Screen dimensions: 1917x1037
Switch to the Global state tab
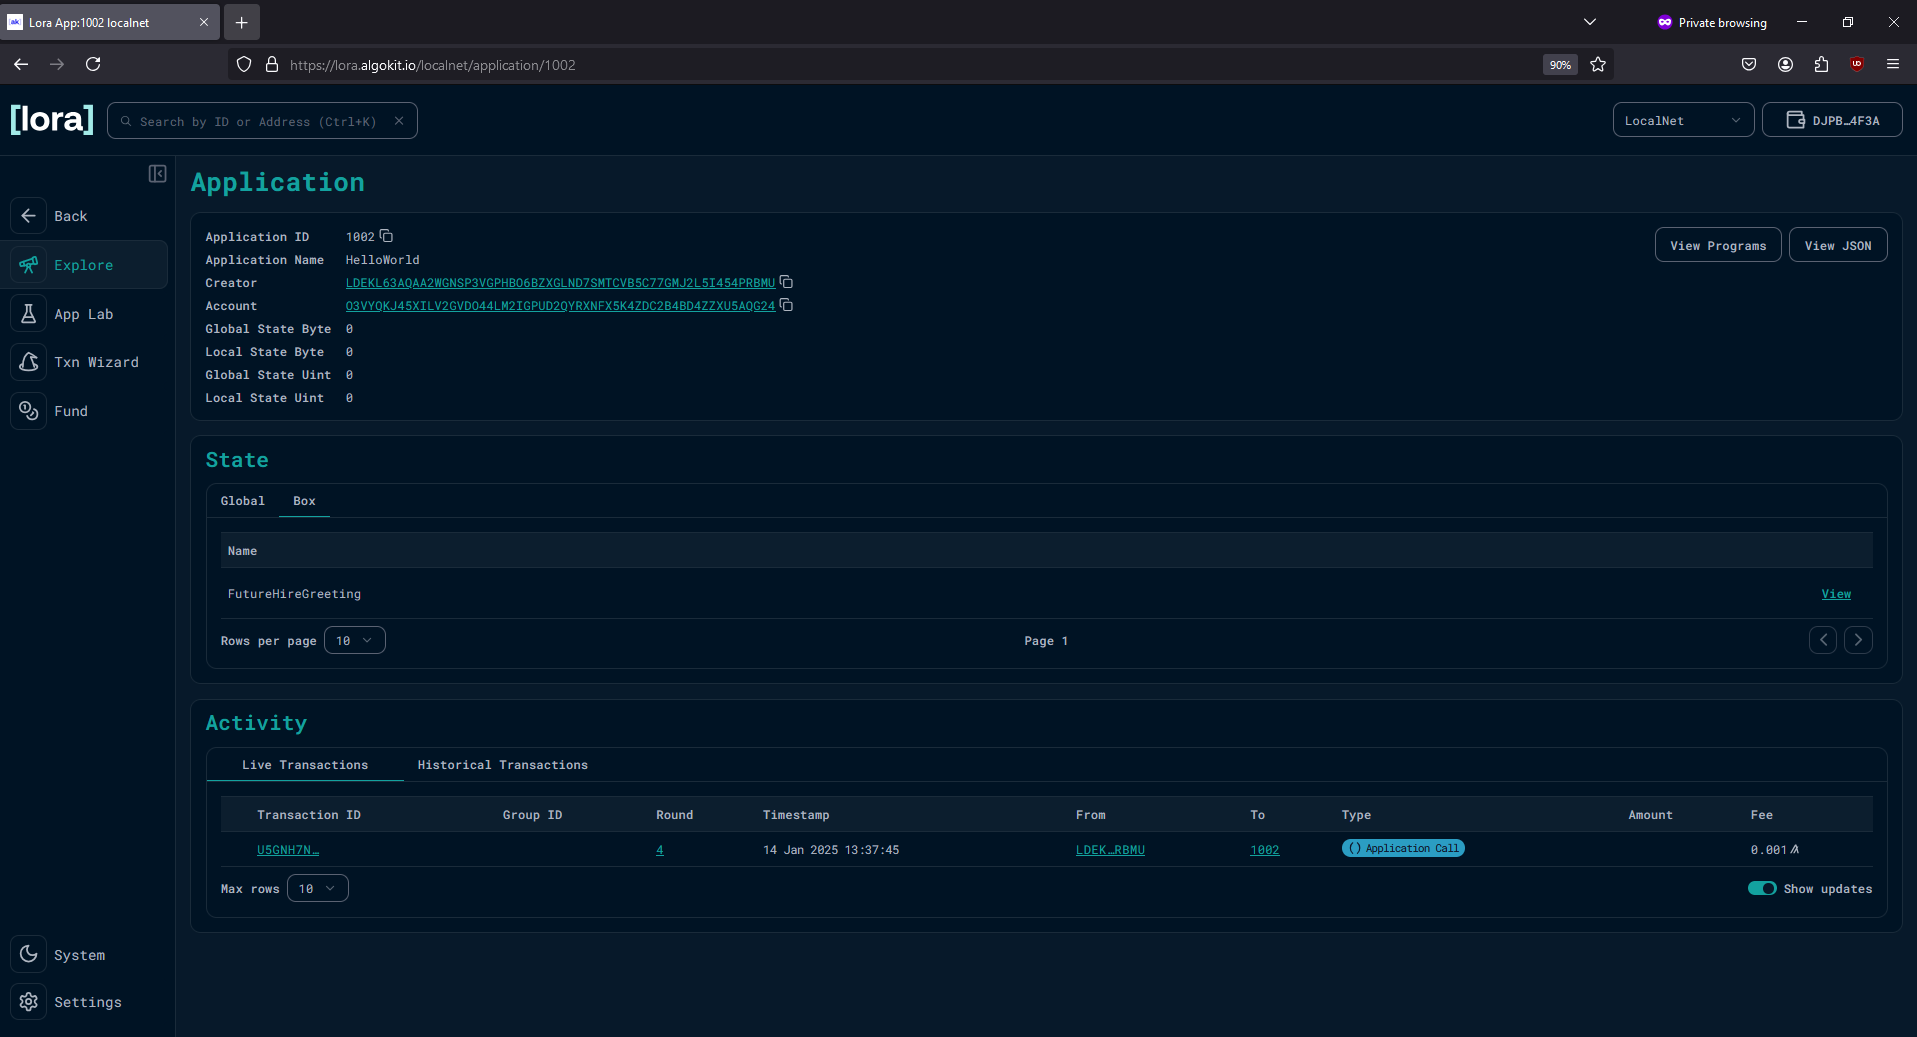point(242,500)
